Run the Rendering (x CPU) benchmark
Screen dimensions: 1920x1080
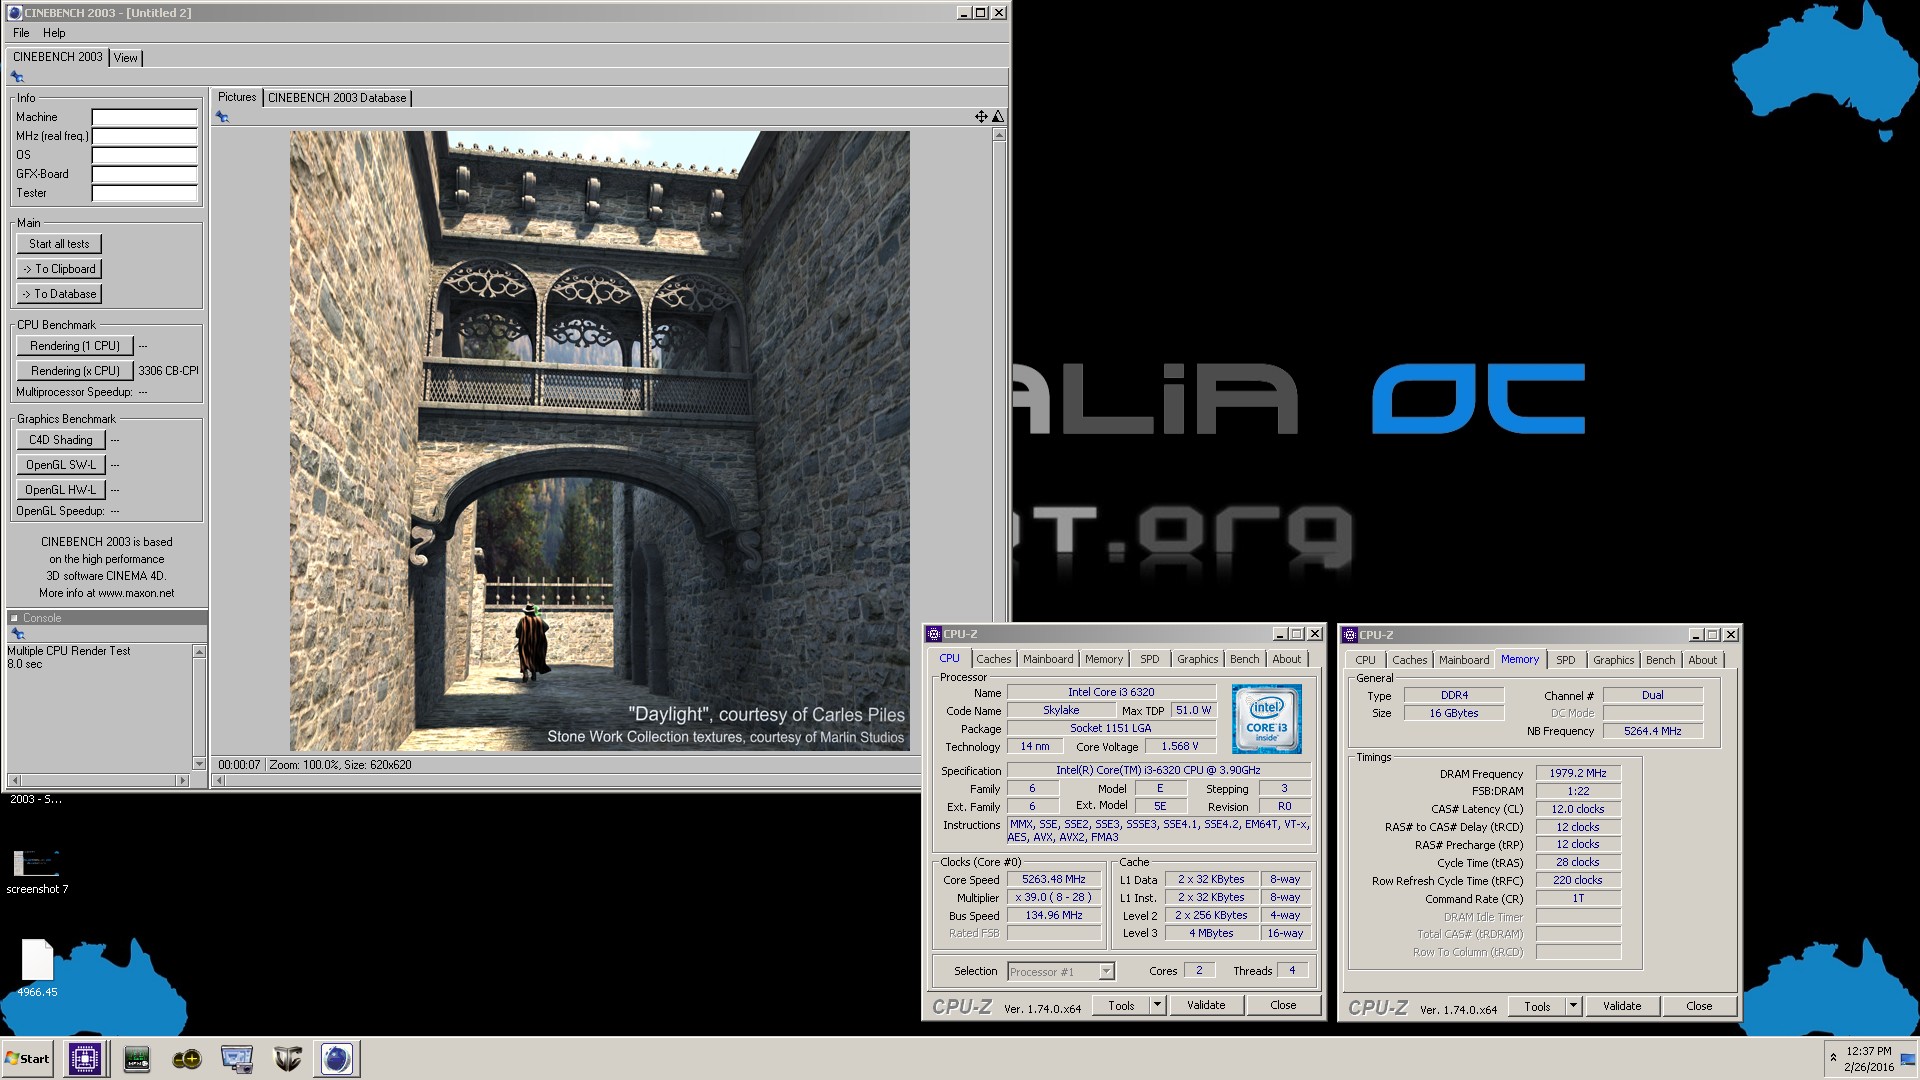coord(75,371)
